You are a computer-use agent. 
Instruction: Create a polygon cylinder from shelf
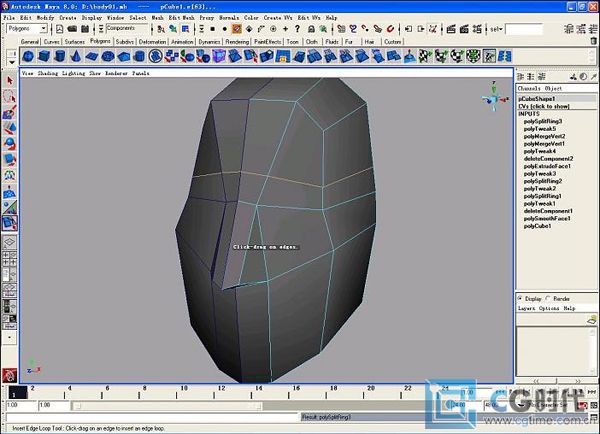pyautogui.click(x=60, y=57)
